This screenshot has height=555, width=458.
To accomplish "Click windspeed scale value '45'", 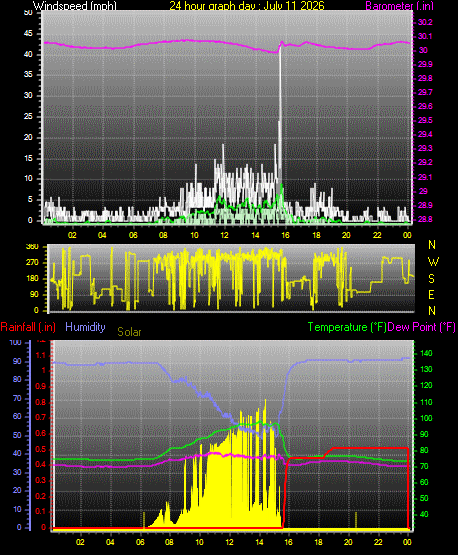I will (28, 33).
